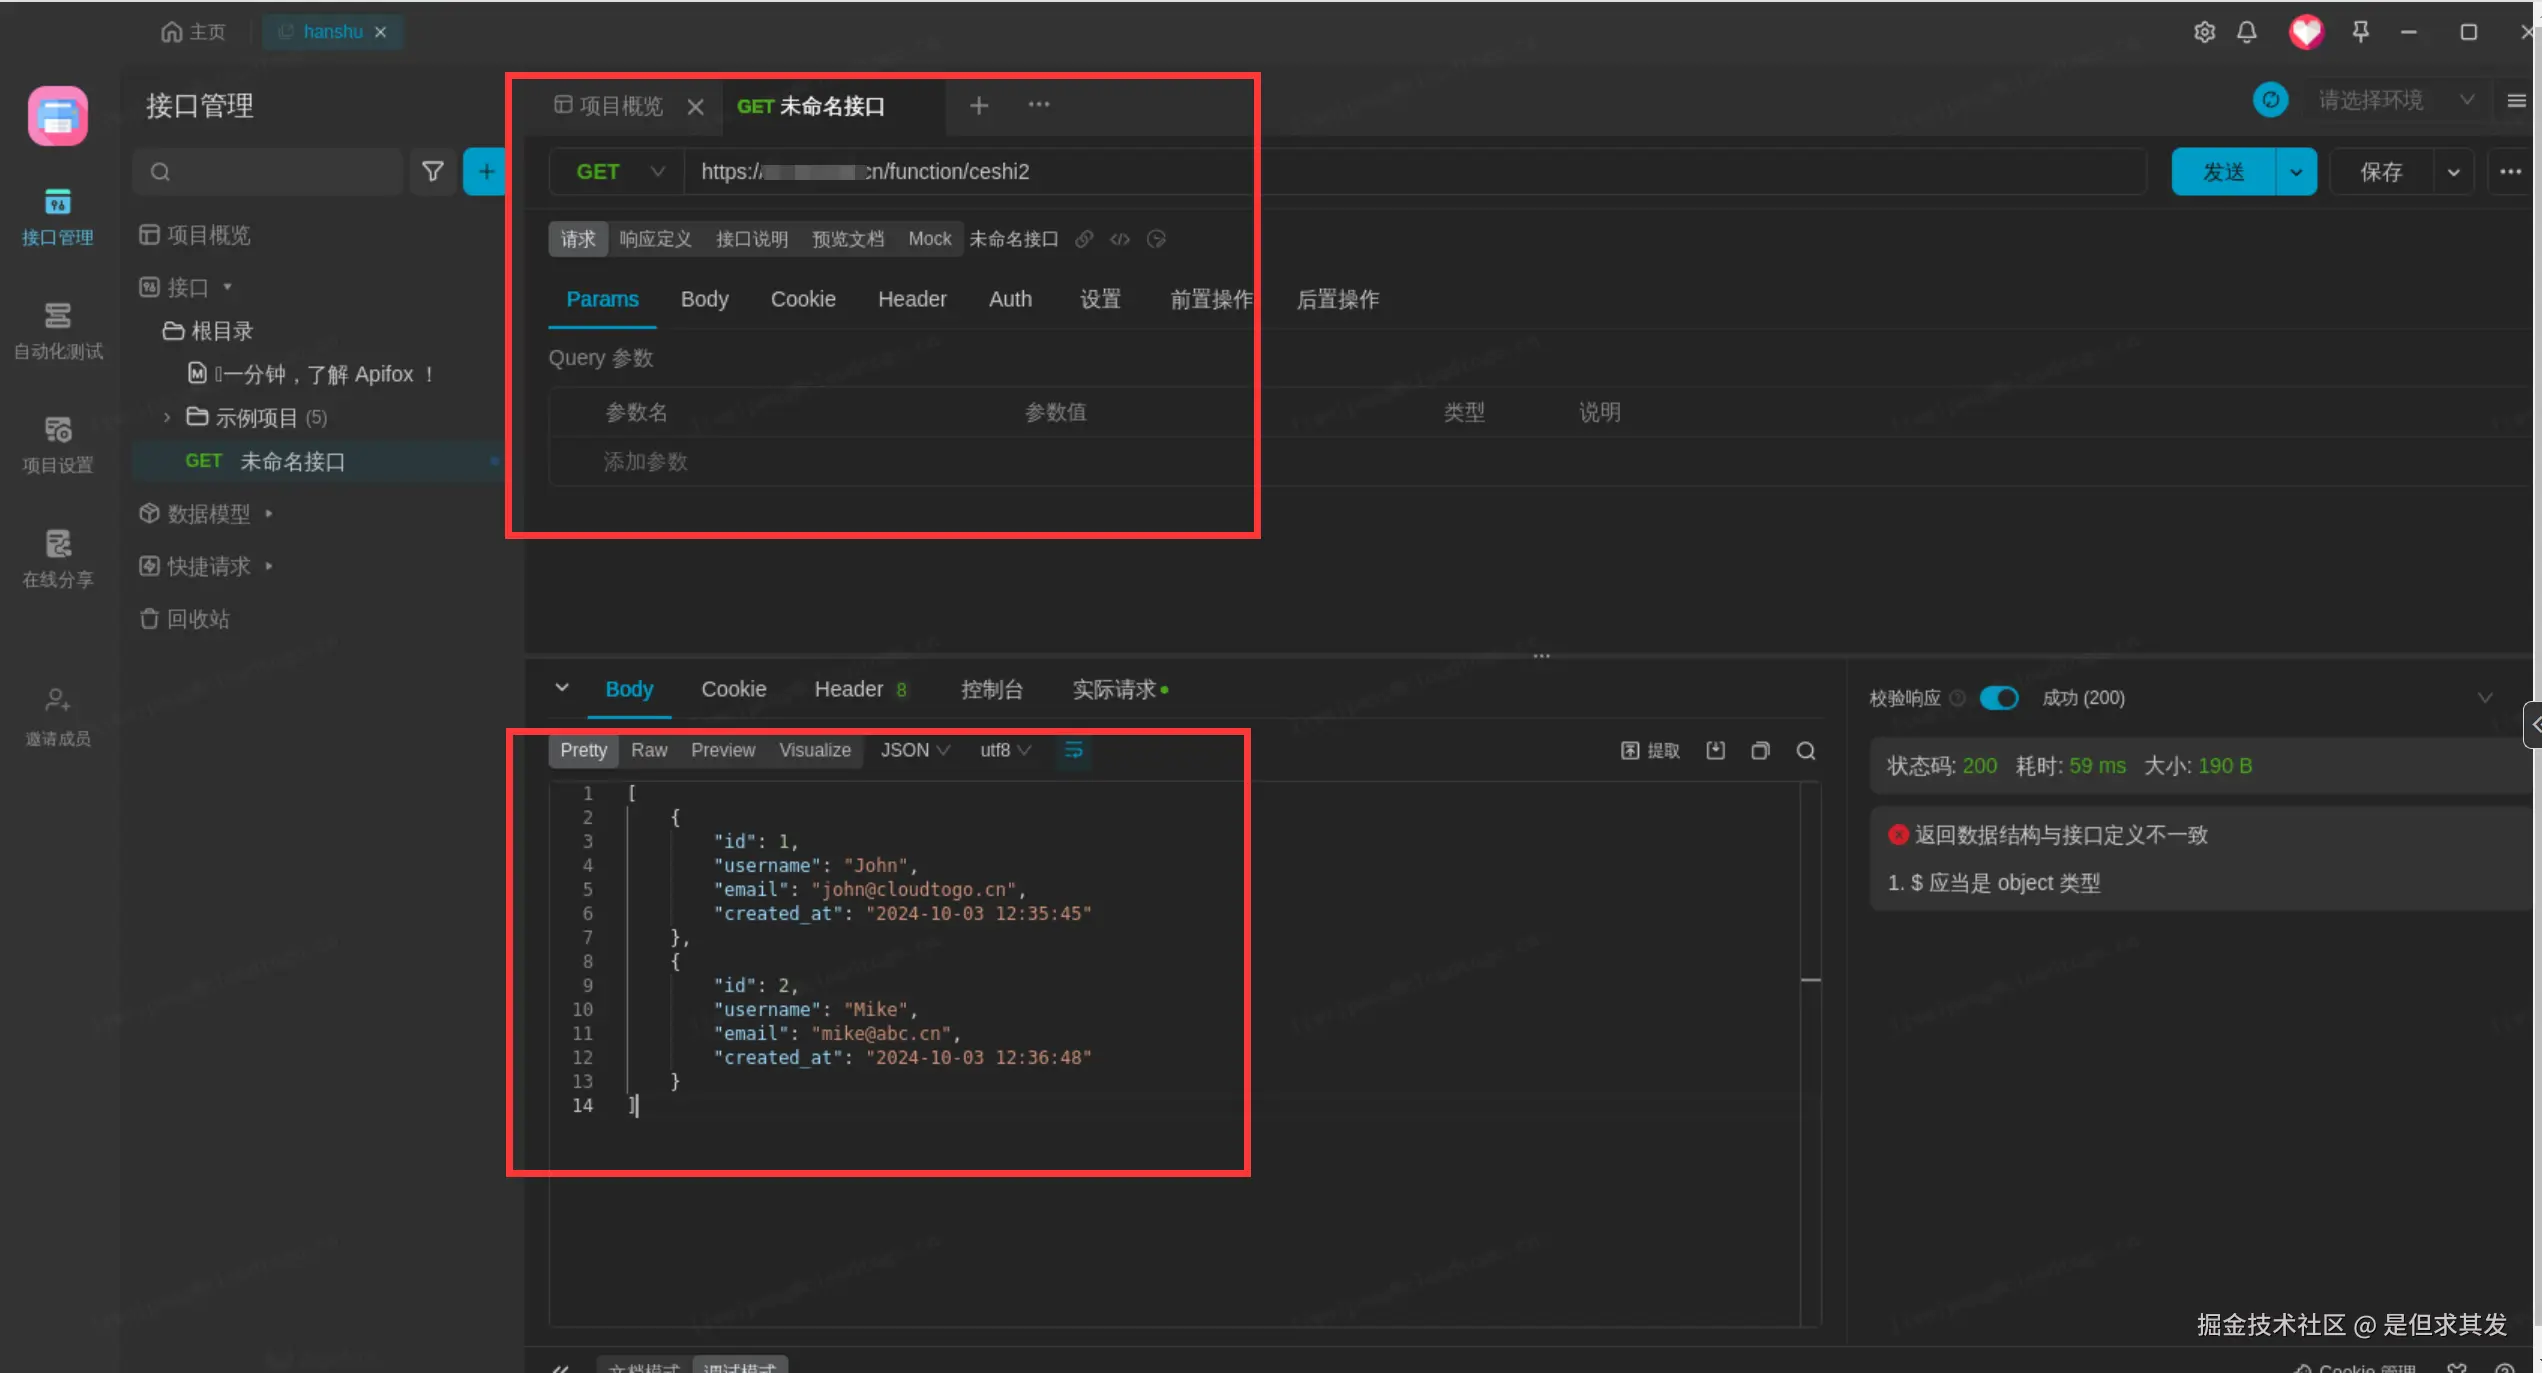Switch response view to Raw
The width and height of the screenshot is (2542, 1373).
[x=648, y=751]
